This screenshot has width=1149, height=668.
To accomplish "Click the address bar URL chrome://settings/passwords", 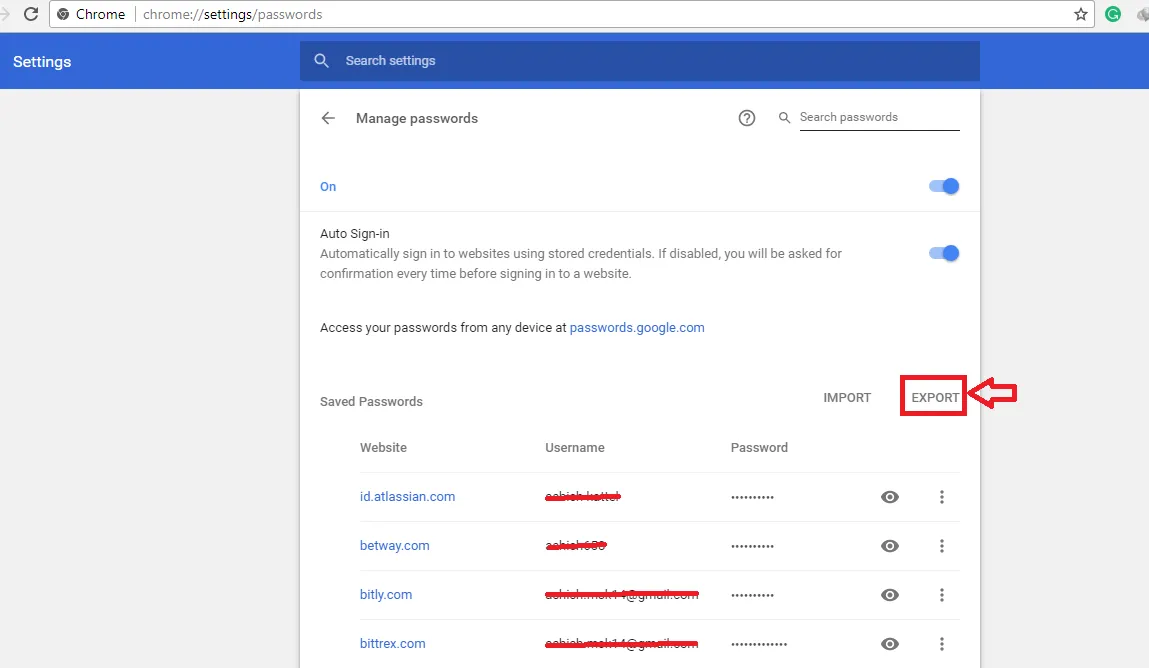I will 232,14.
